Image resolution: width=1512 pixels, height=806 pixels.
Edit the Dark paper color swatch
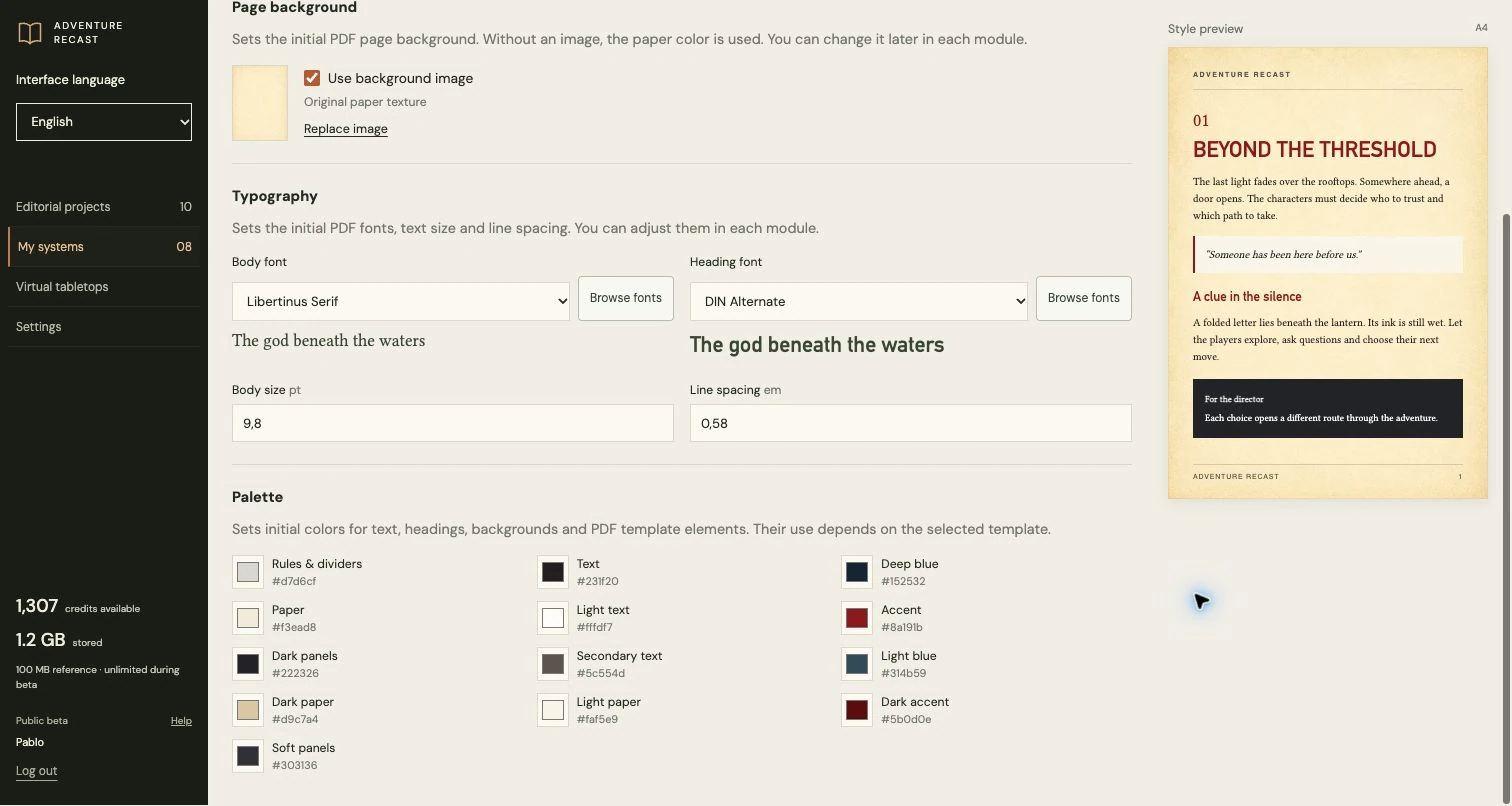pyautogui.click(x=248, y=710)
